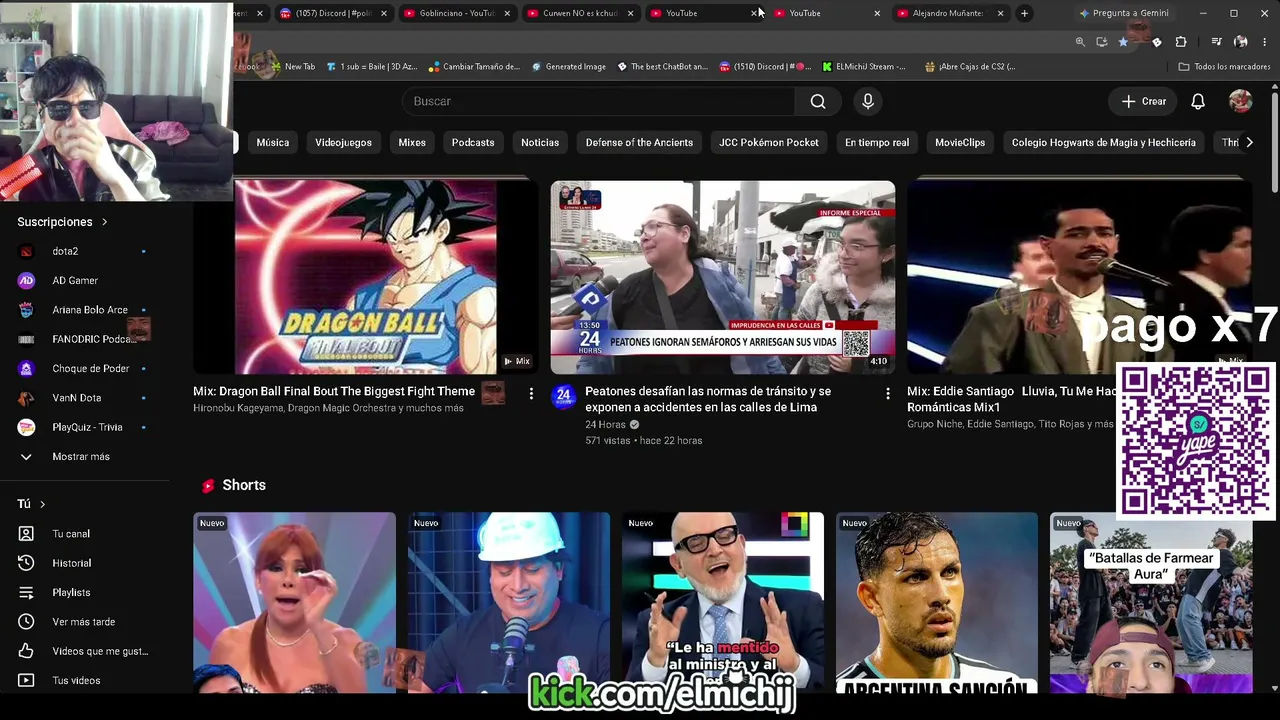Select the En tiempo real chip
Viewport: 1280px width, 720px height.
tap(877, 142)
